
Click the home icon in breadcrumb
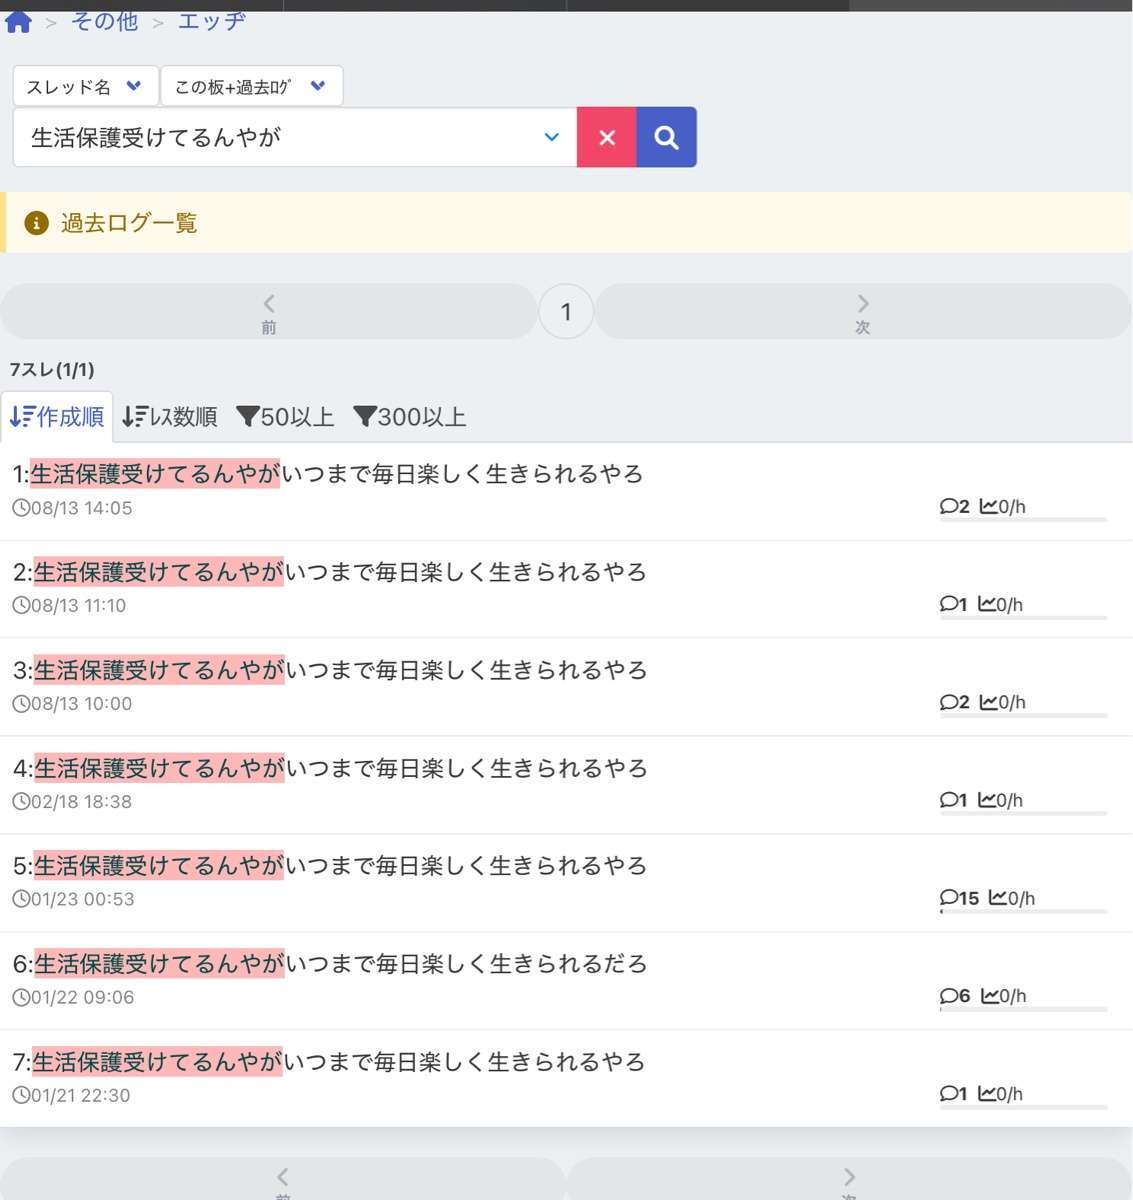[x=19, y=21]
